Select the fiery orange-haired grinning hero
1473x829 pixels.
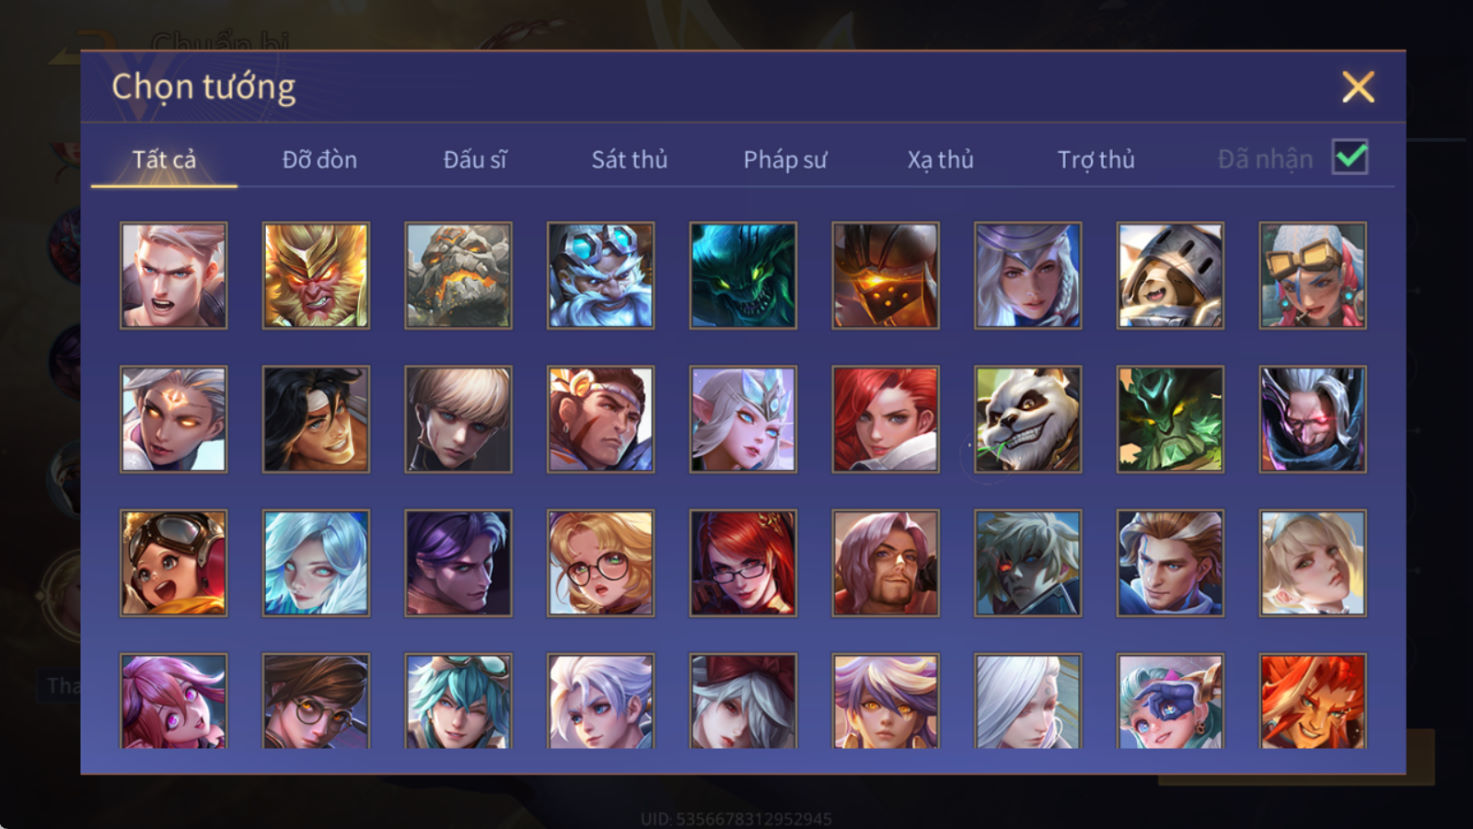(1313, 701)
